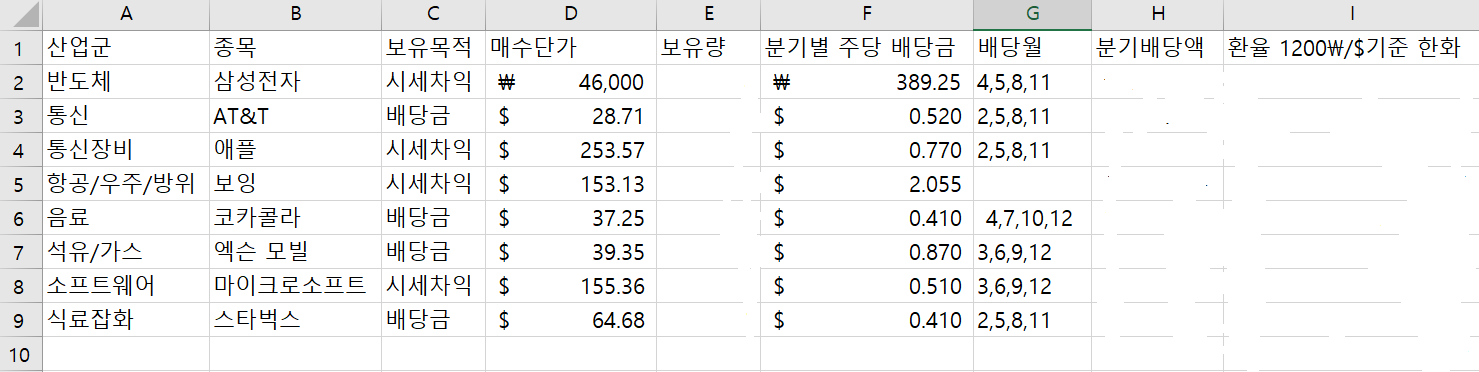Click the 46,000 price cell
Image resolution: width=1479 pixels, height=372 pixels.
571,81
